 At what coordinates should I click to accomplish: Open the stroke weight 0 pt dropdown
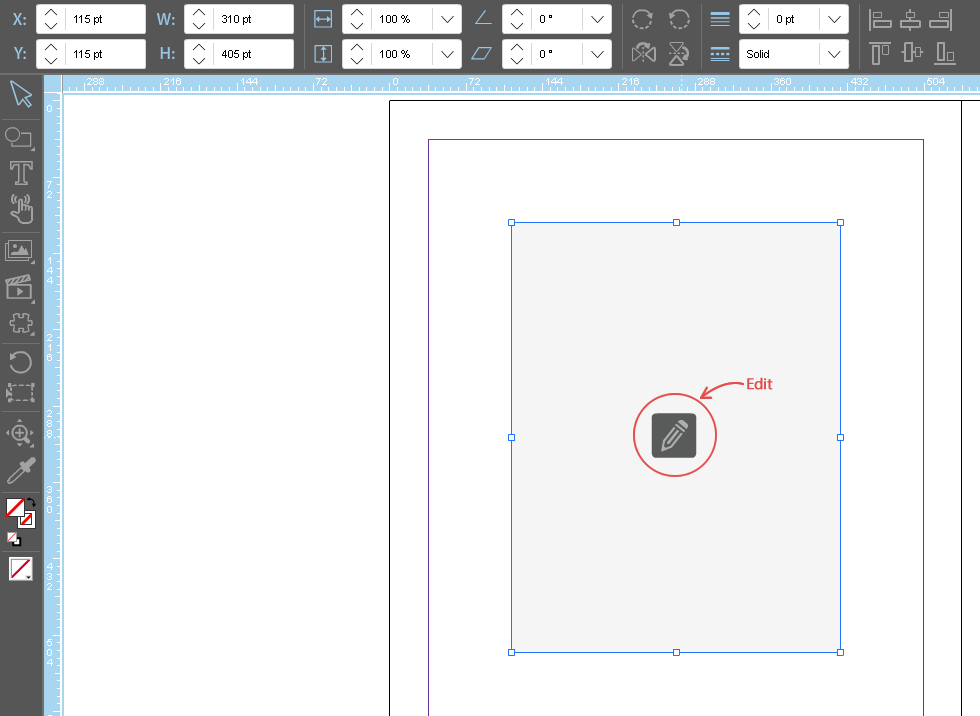click(x=833, y=19)
